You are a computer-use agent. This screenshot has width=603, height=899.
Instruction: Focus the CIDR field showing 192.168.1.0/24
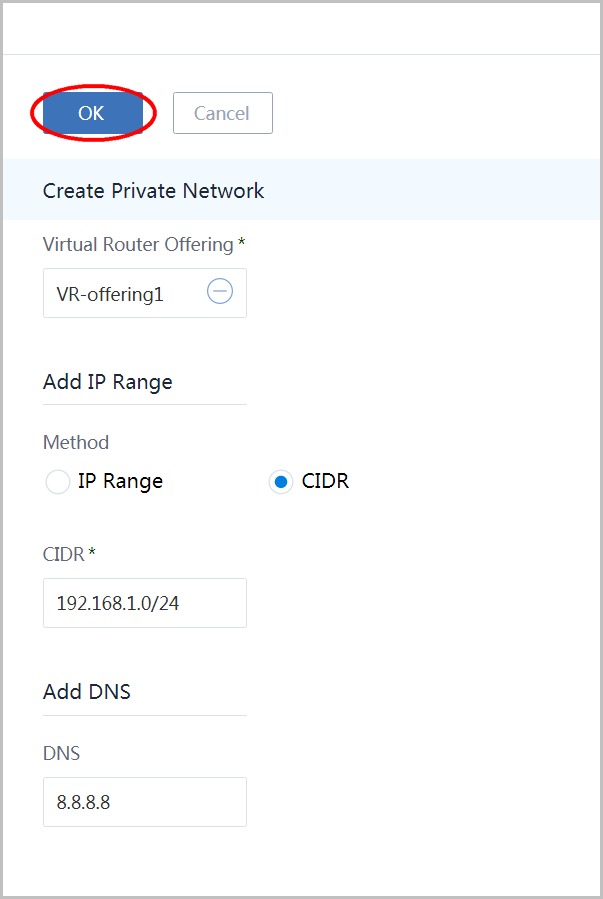point(145,603)
